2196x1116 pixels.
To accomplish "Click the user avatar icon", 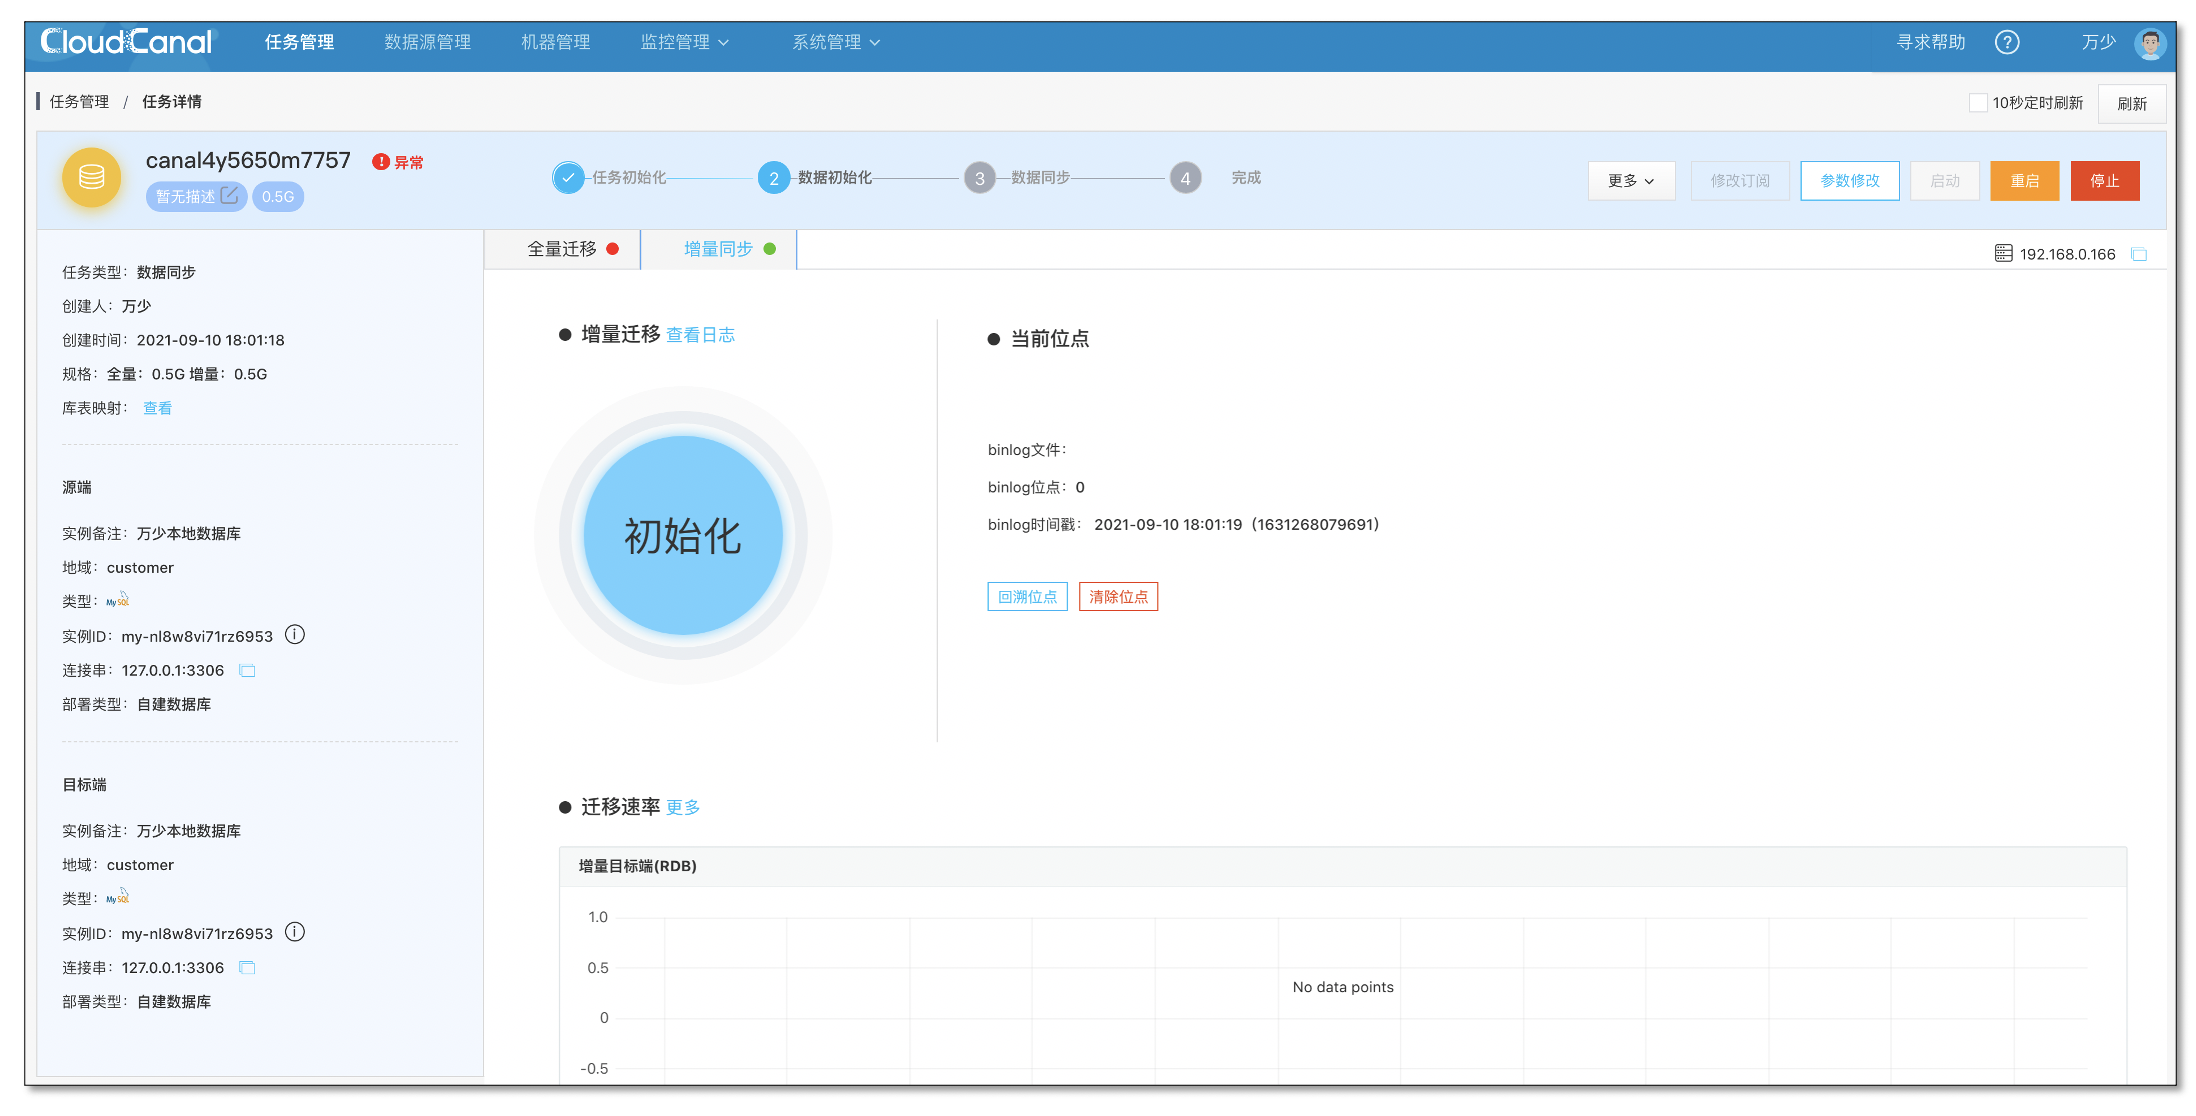I will (2149, 42).
